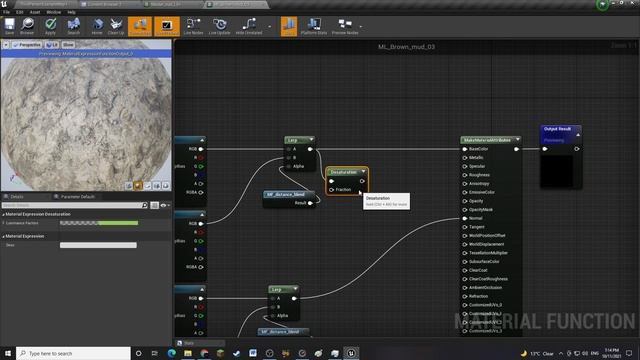The image size is (640, 360).
Task: Open the Help menu
Action: [71, 12]
